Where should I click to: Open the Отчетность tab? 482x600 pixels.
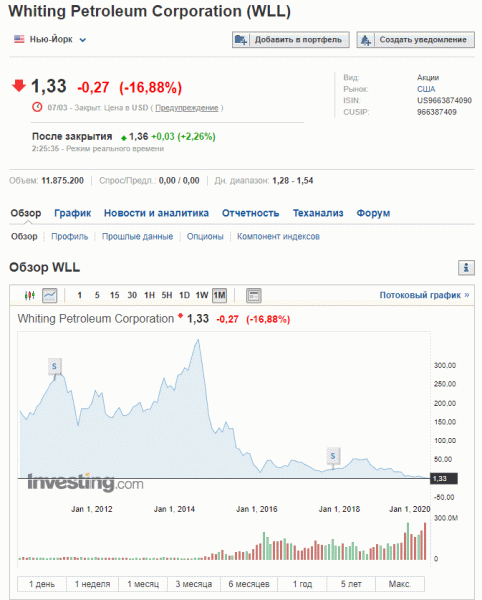251,213
